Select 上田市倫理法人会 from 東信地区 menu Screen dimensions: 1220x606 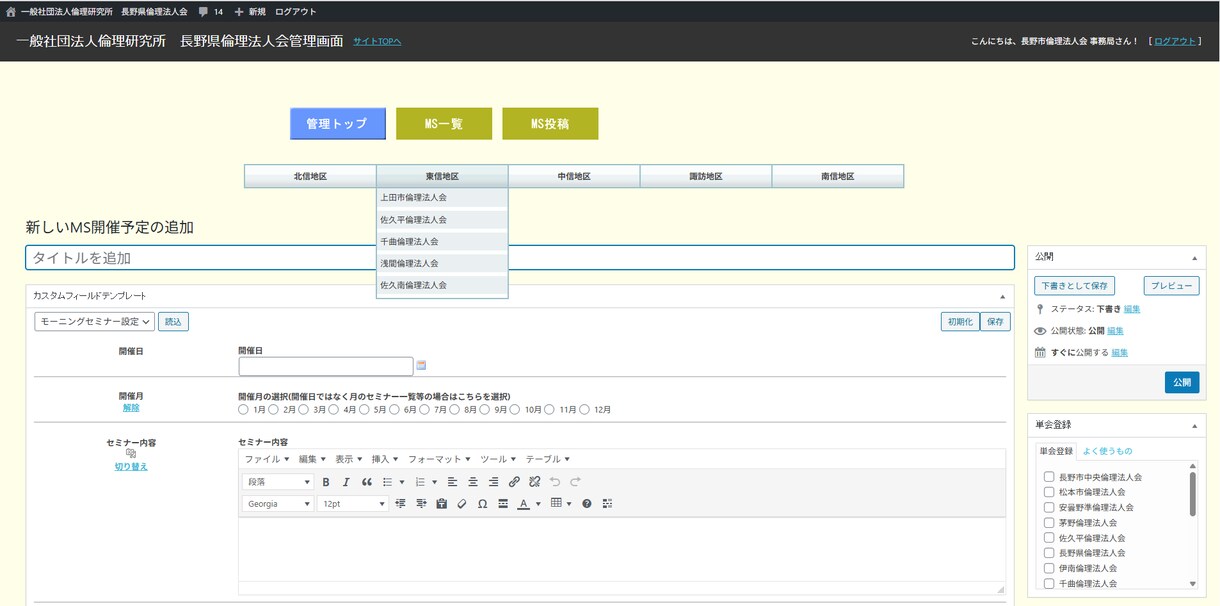[442, 198]
